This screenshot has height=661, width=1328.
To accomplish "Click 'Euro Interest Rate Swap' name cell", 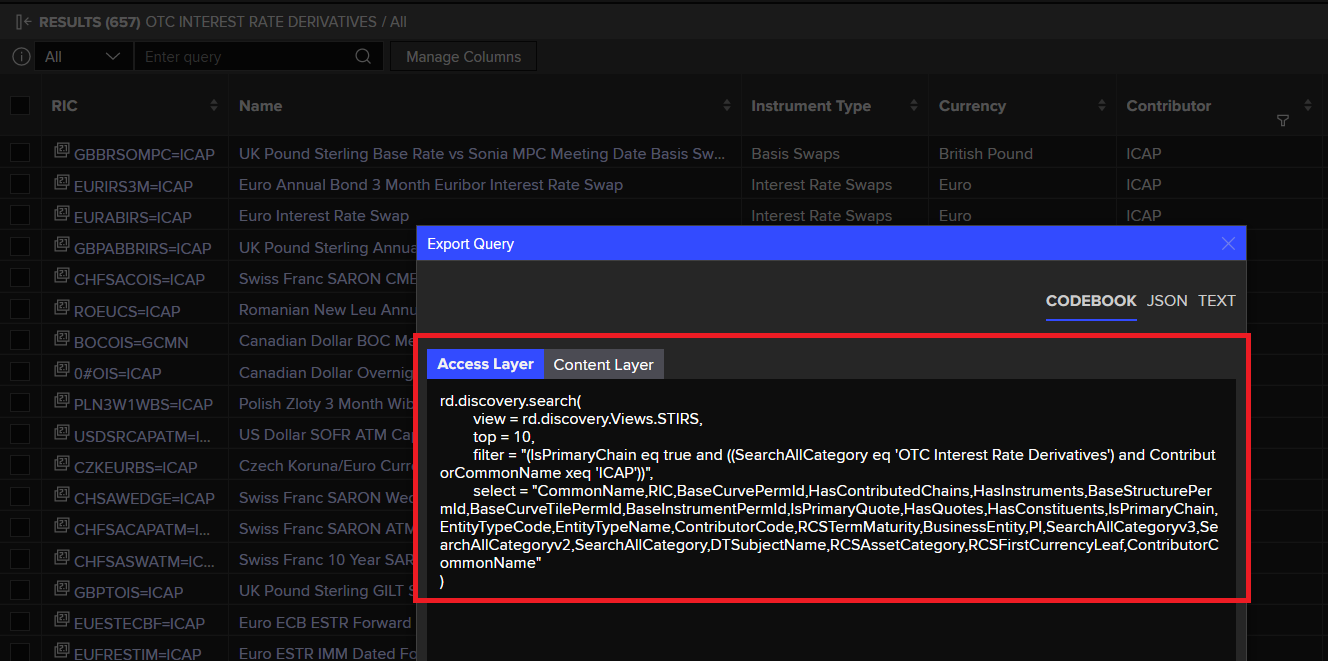I will 324,215.
